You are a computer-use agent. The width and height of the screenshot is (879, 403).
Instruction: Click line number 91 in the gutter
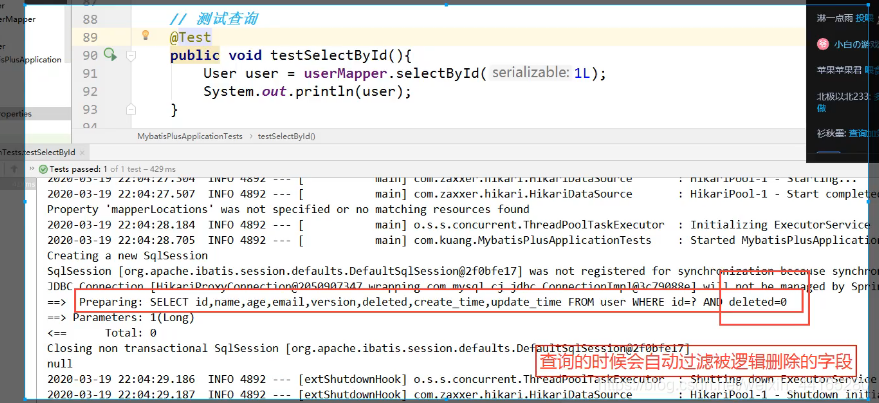pyautogui.click(x=90, y=73)
